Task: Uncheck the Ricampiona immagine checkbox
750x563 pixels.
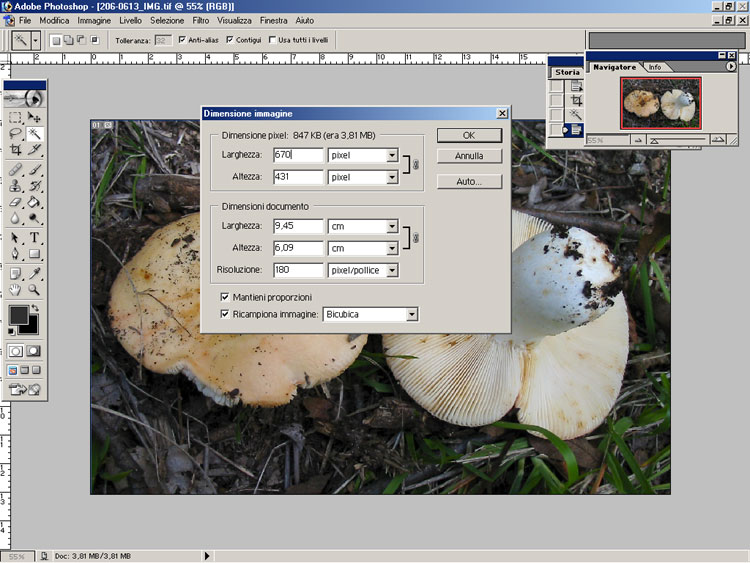Action: pyautogui.click(x=224, y=314)
